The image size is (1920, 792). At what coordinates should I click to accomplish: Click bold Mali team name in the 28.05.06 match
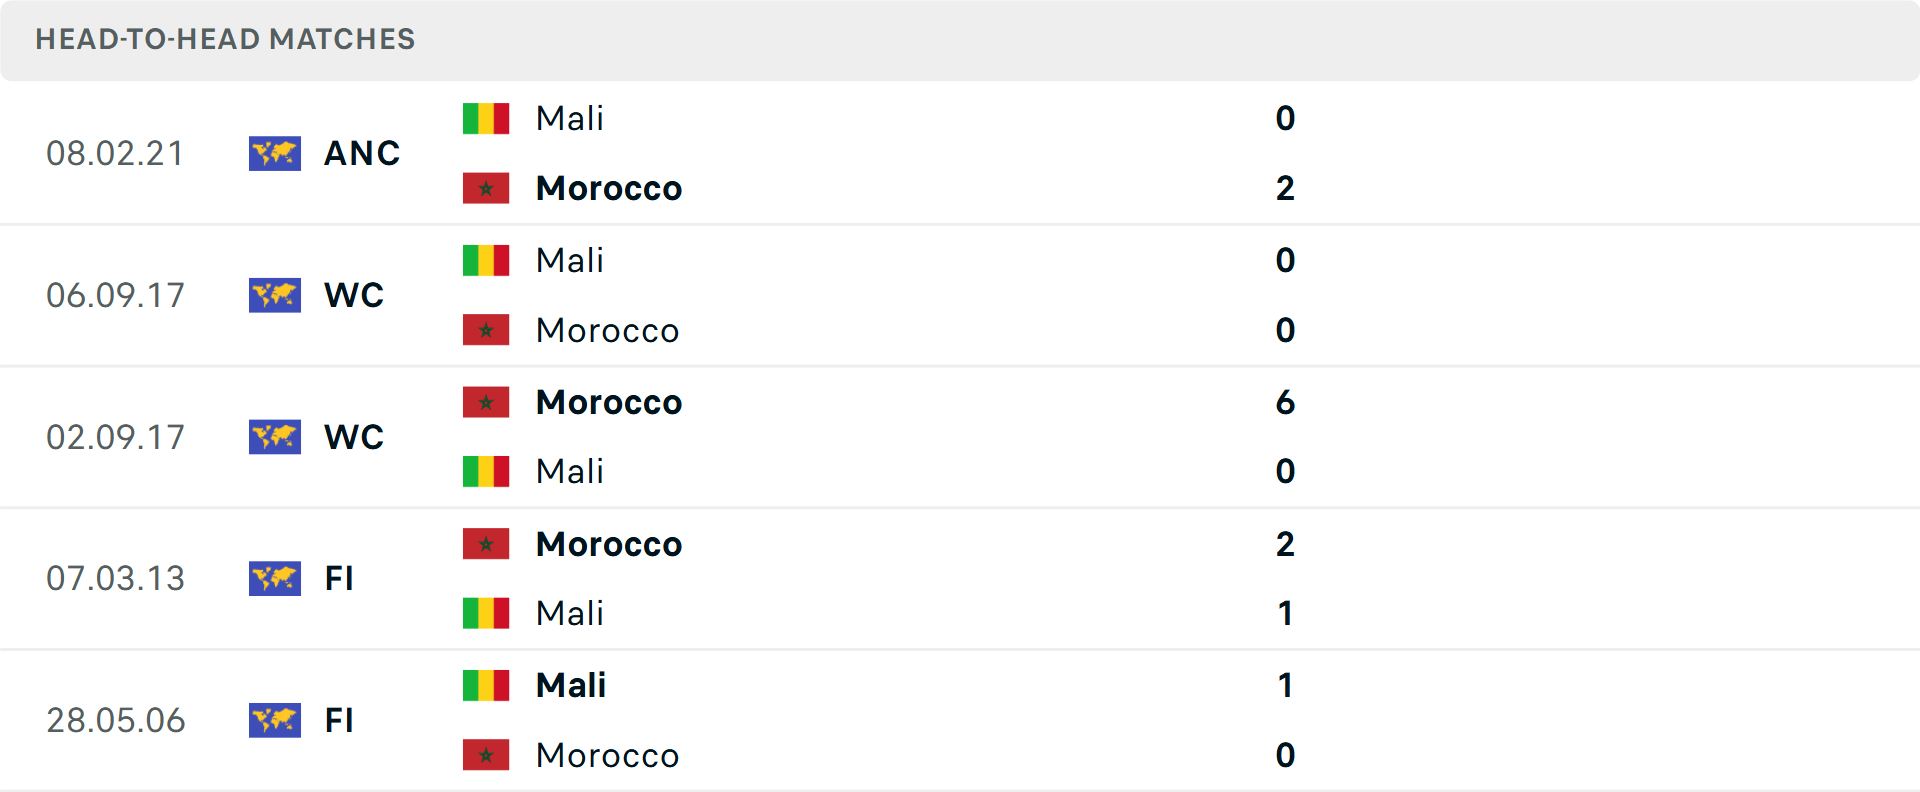click(571, 685)
